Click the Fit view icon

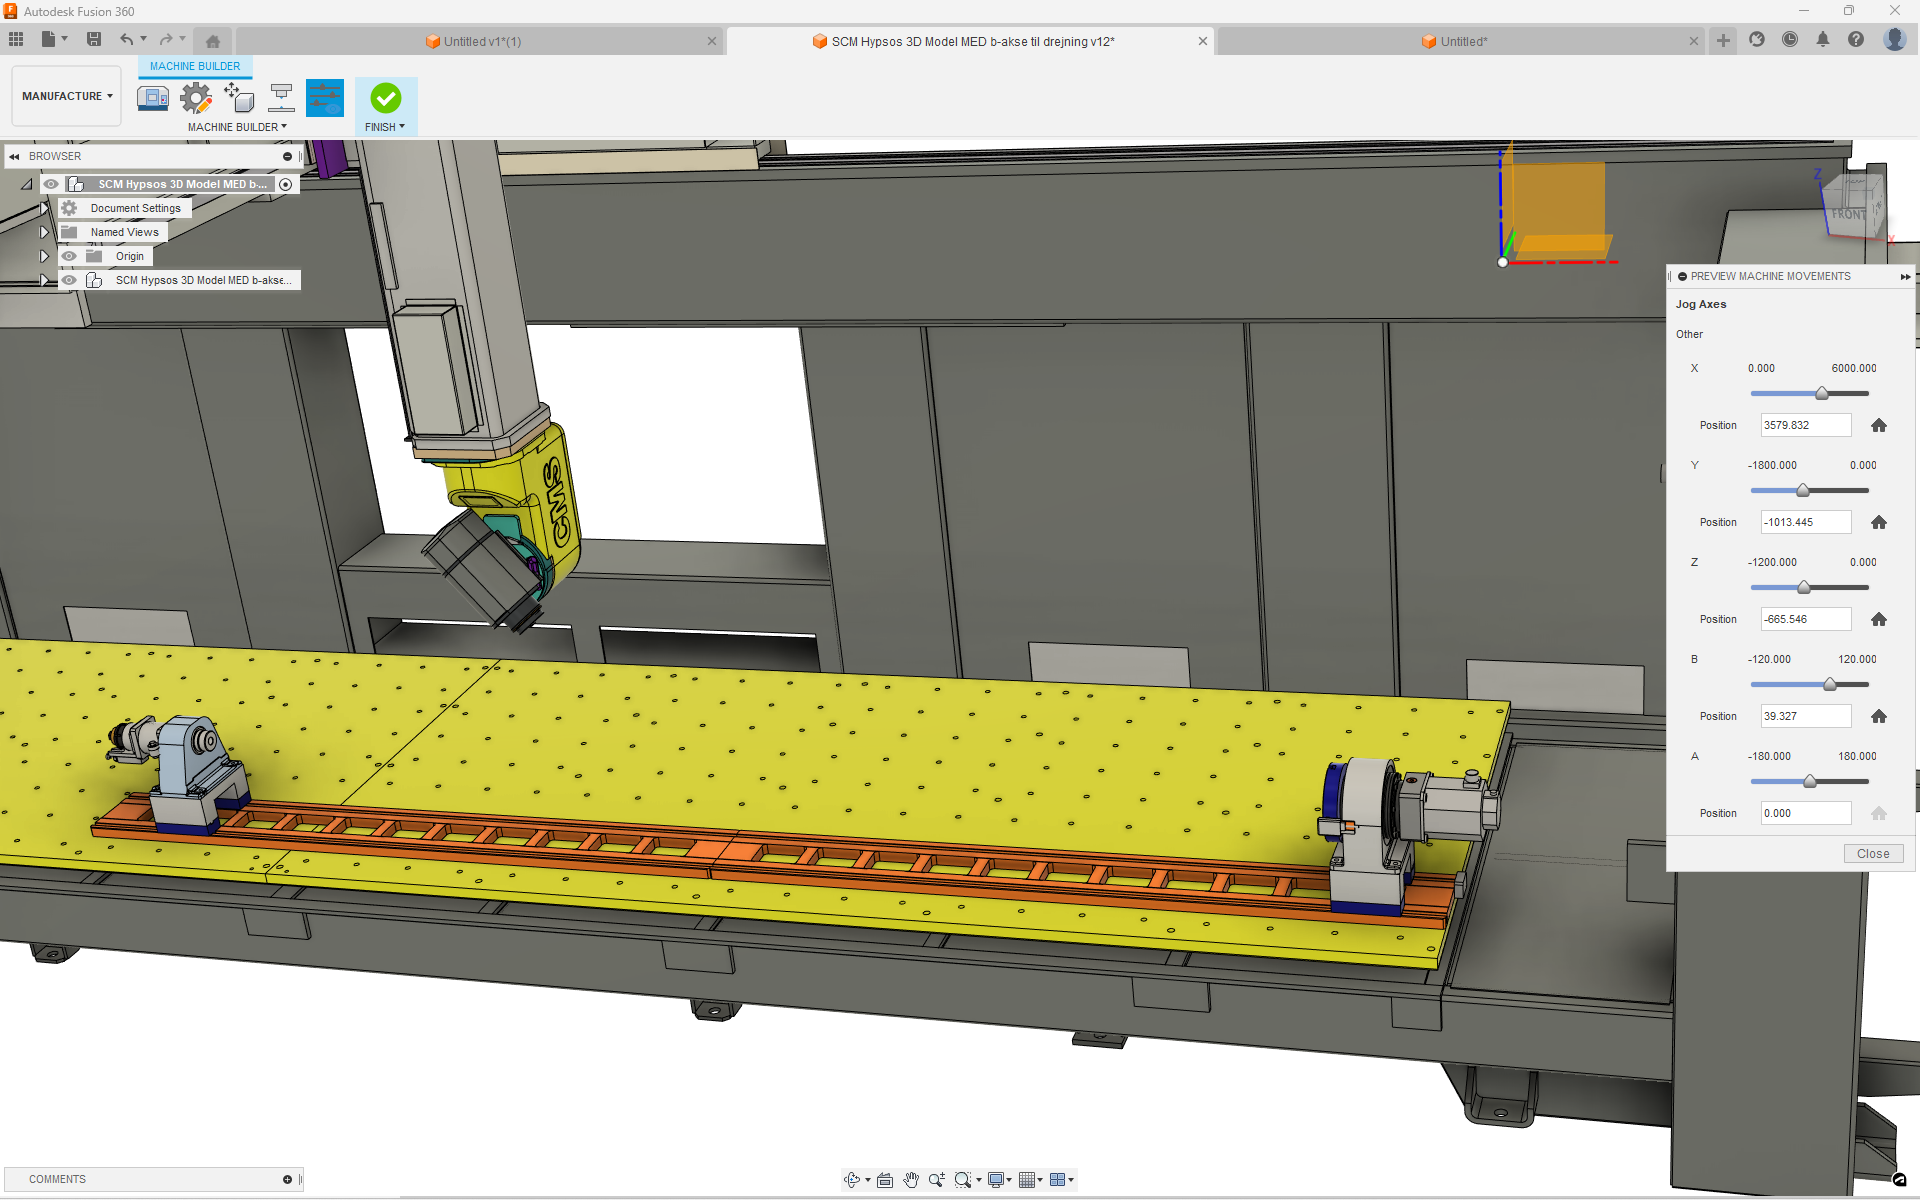click(965, 1180)
